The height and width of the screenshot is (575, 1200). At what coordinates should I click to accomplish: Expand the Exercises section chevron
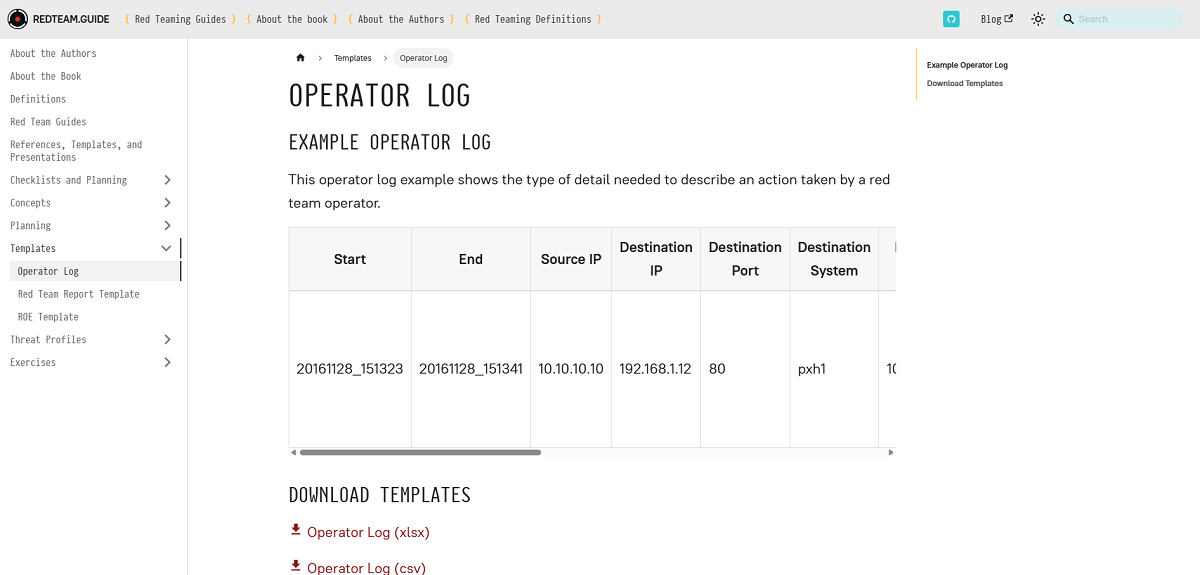167,362
